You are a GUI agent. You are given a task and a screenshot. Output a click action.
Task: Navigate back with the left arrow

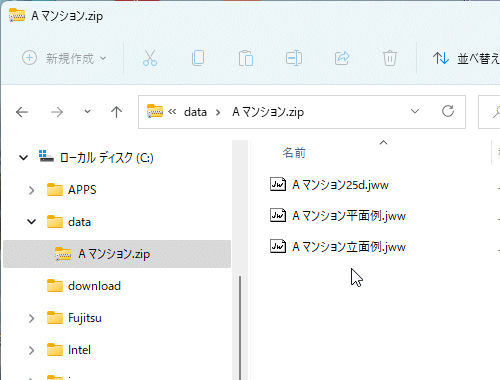pos(22,112)
